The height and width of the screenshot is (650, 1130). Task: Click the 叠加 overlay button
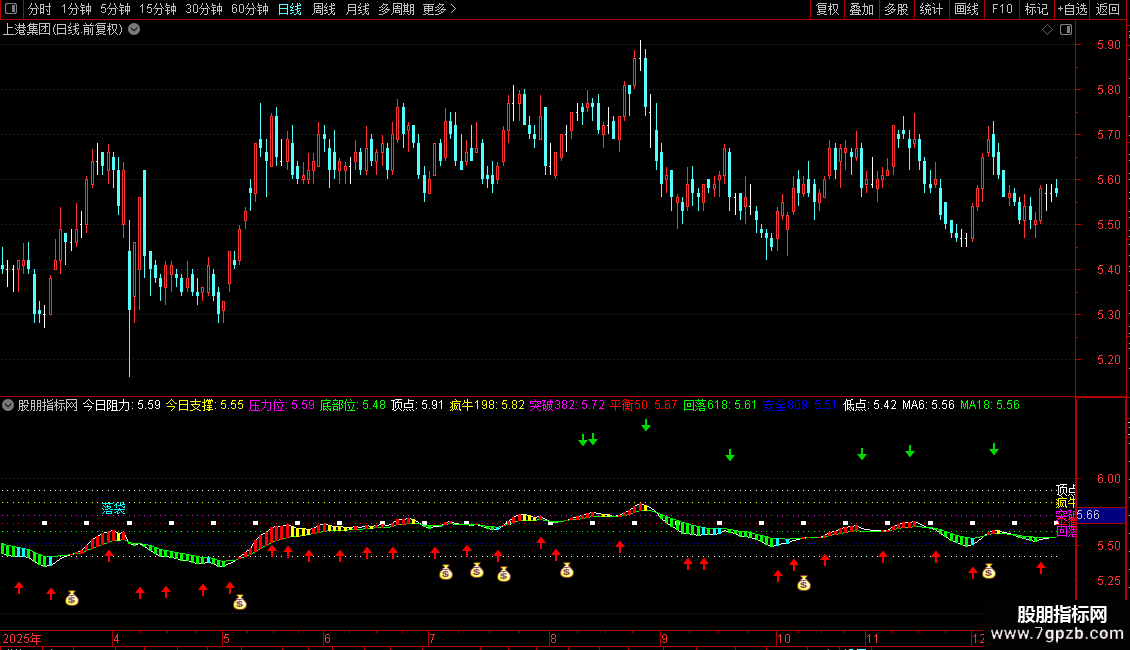pyautogui.click(x=861, y=9)
